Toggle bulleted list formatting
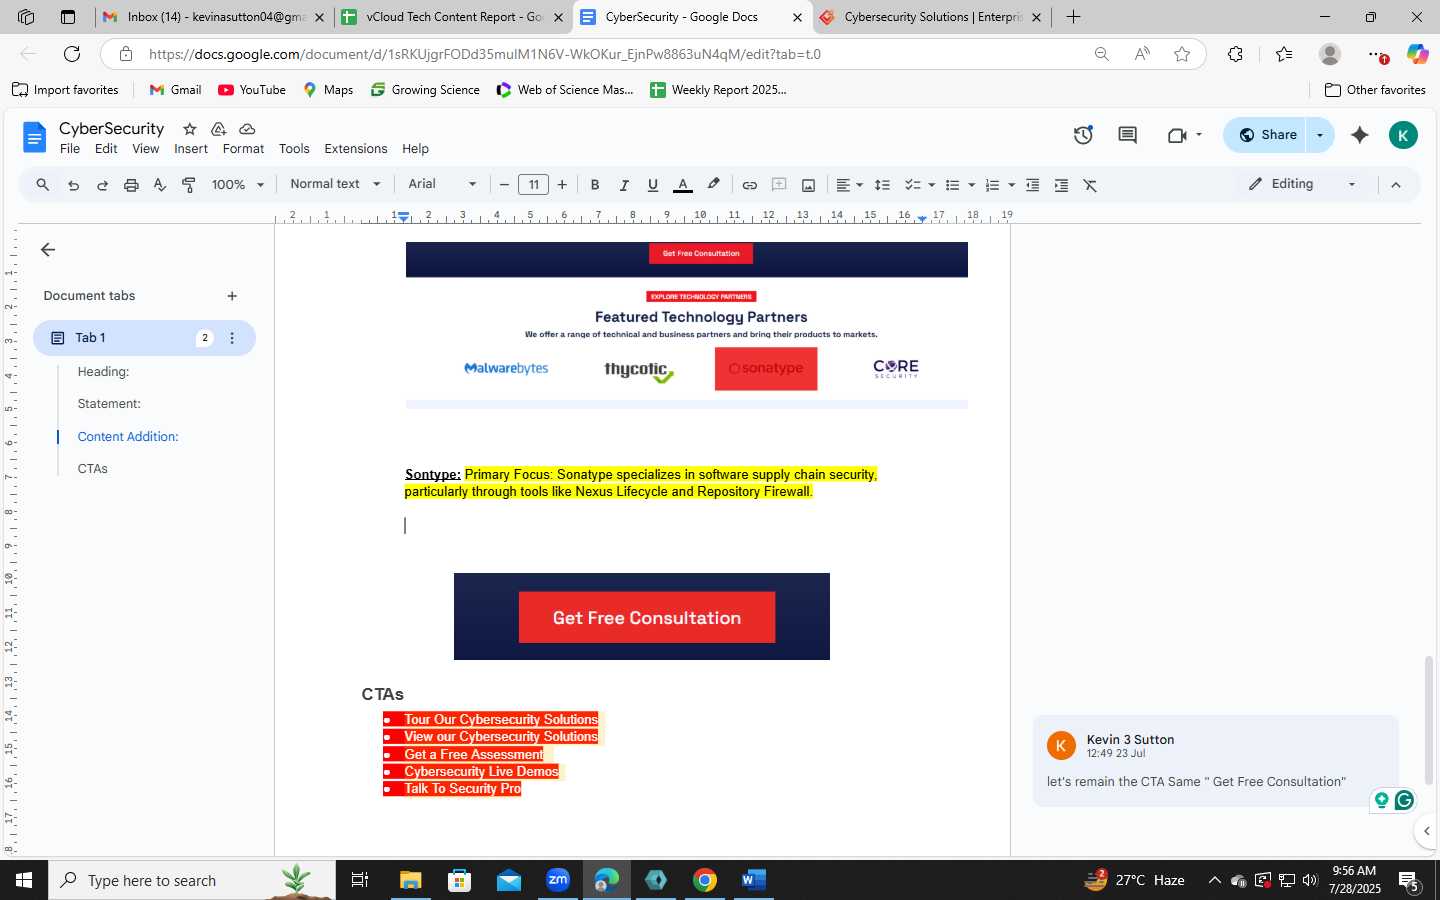The image size is (1440, 900). [x=952, y=185]
